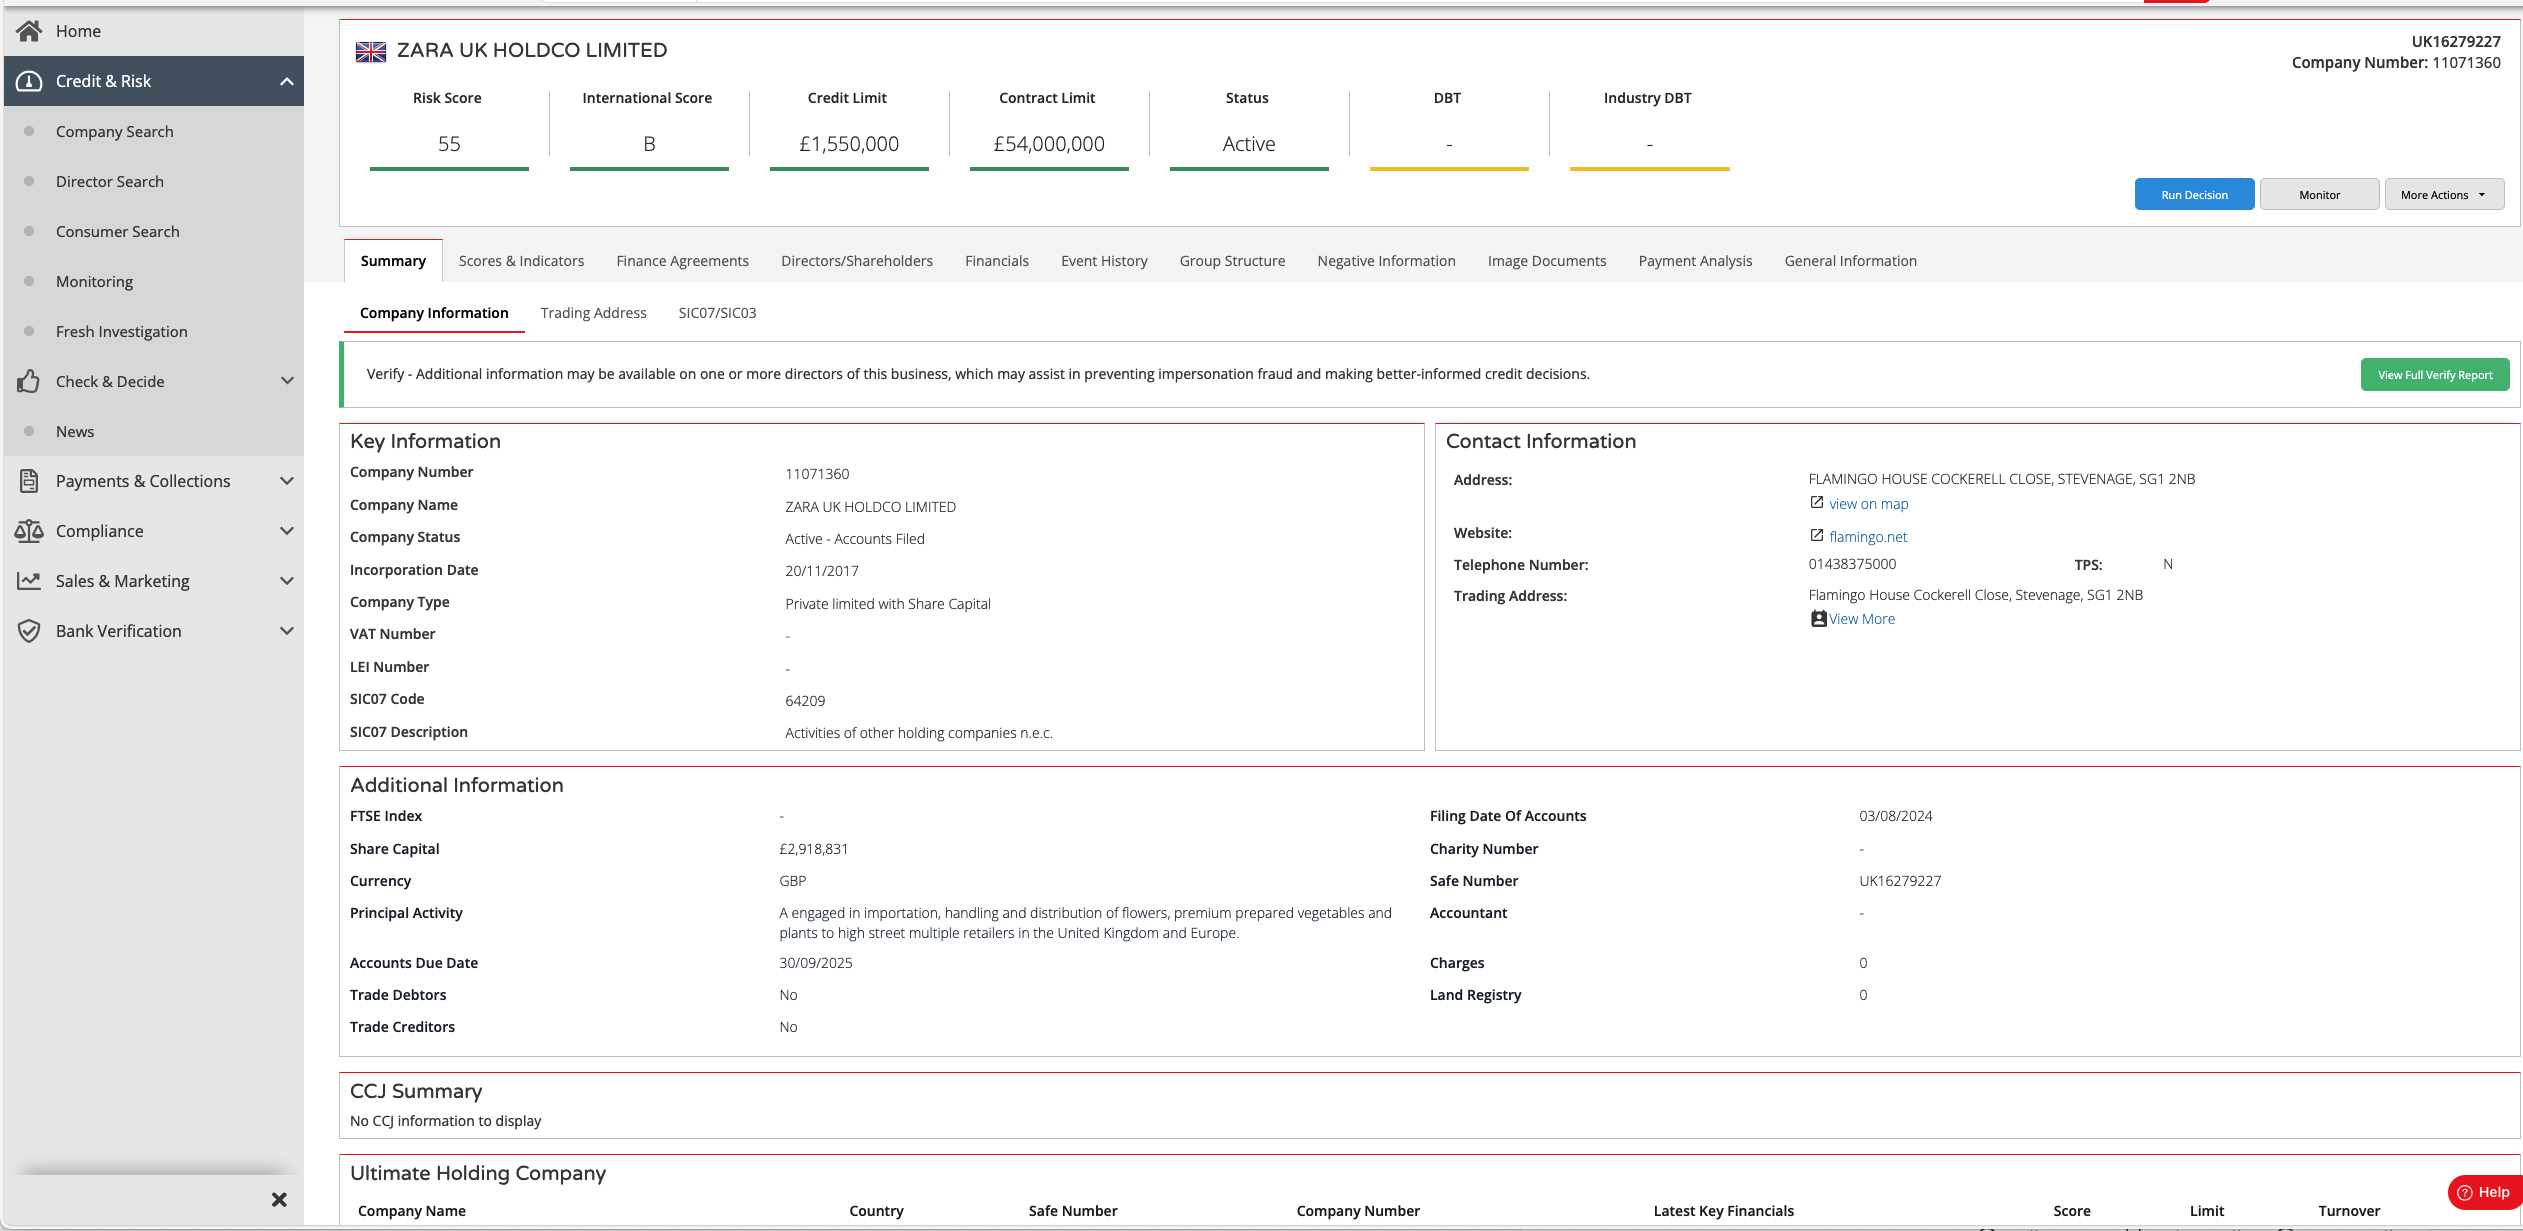
Task: Switch to the Financials tab
Action: [x=997, y=261]
